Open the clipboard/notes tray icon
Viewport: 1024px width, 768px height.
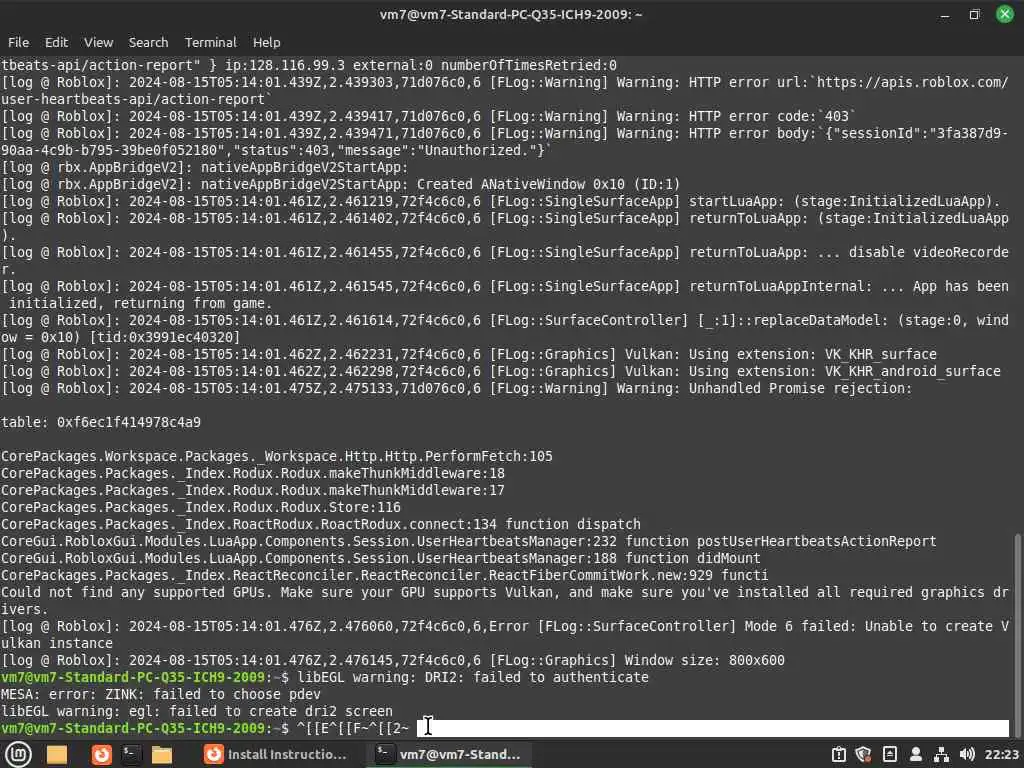889,754
